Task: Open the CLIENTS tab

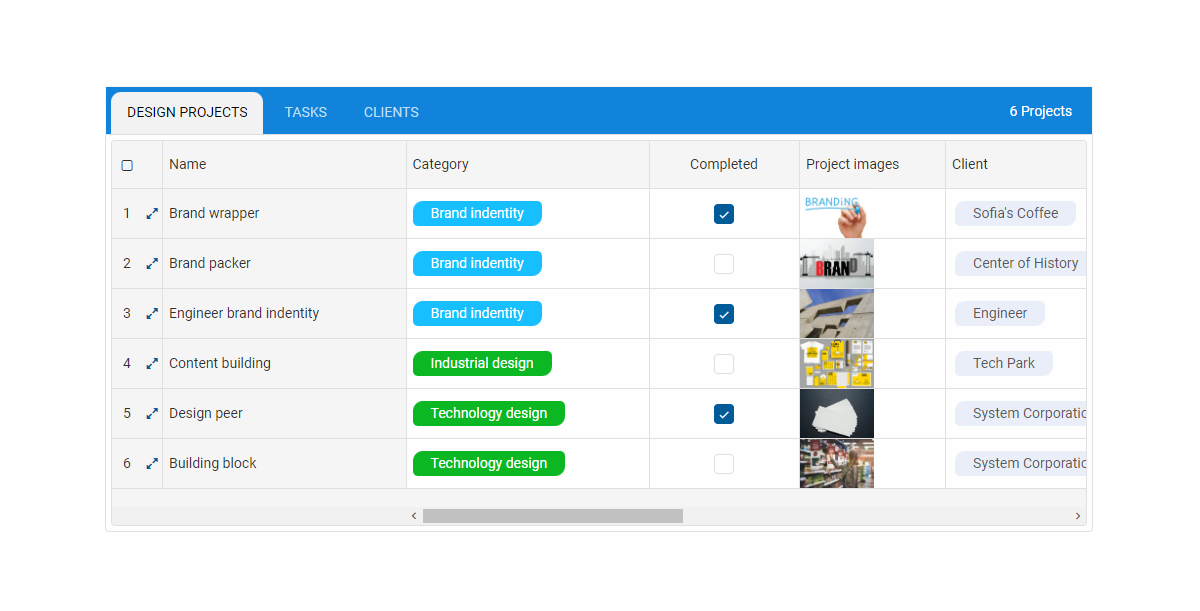Action: (x=391, y=112)
